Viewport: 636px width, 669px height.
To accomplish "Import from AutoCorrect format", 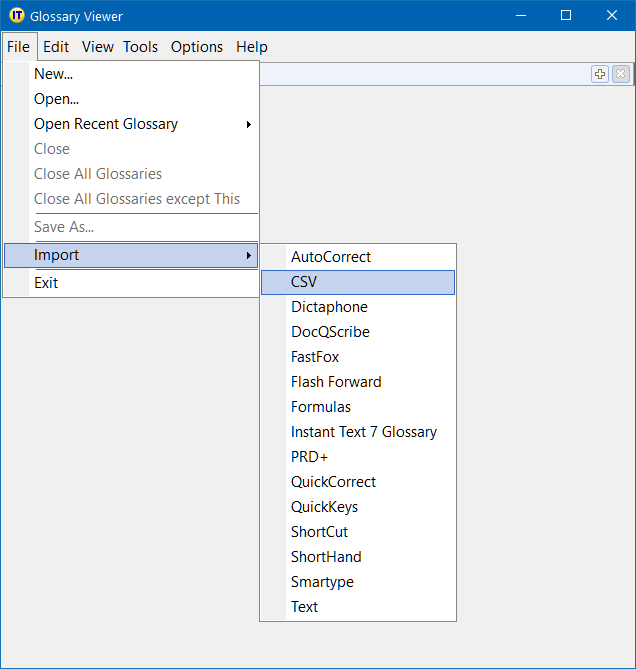I will point(331,257).
